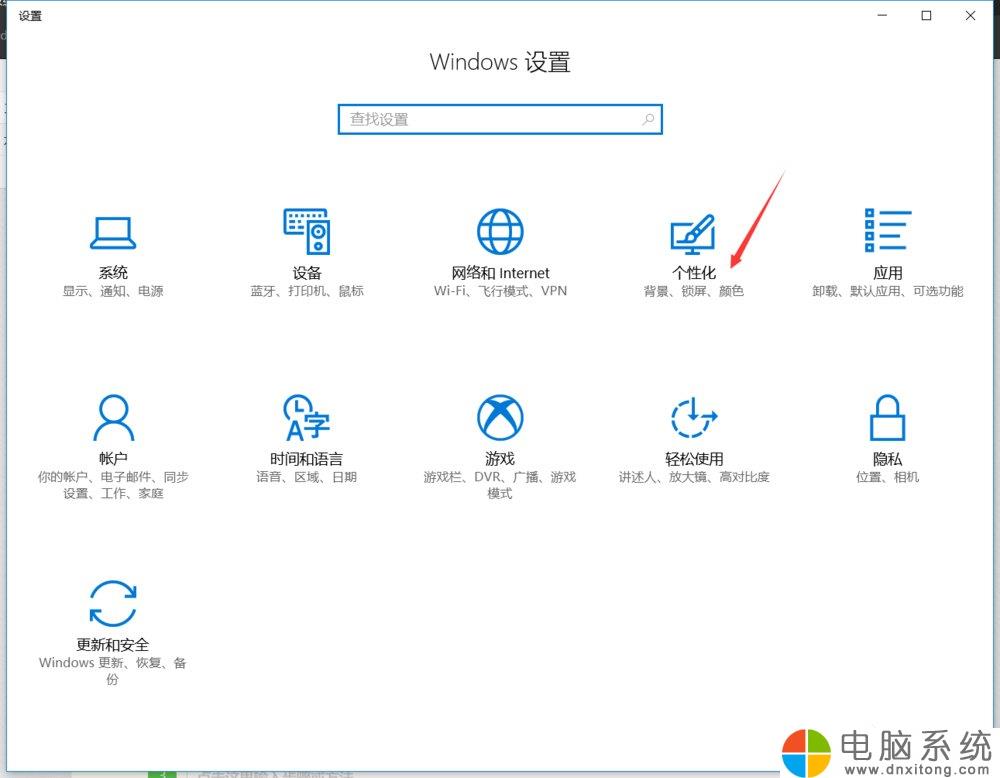The image size is (1000, 778).
Task: Focus the 查找设置 search box
Action: [500, 119]
